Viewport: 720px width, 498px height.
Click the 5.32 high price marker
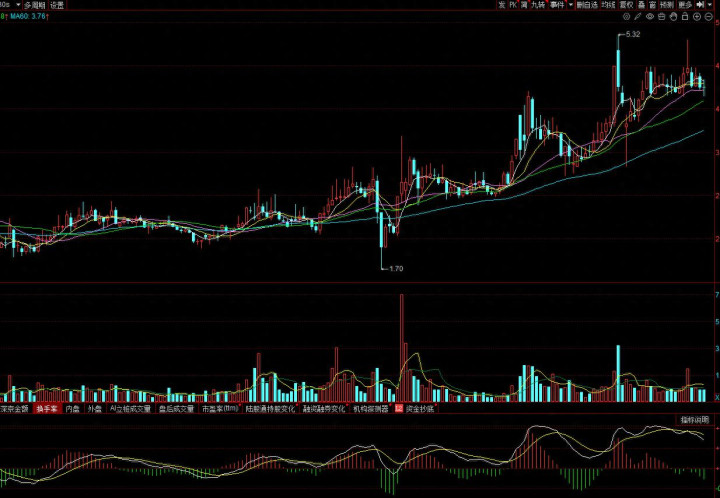tap(631, 35)
